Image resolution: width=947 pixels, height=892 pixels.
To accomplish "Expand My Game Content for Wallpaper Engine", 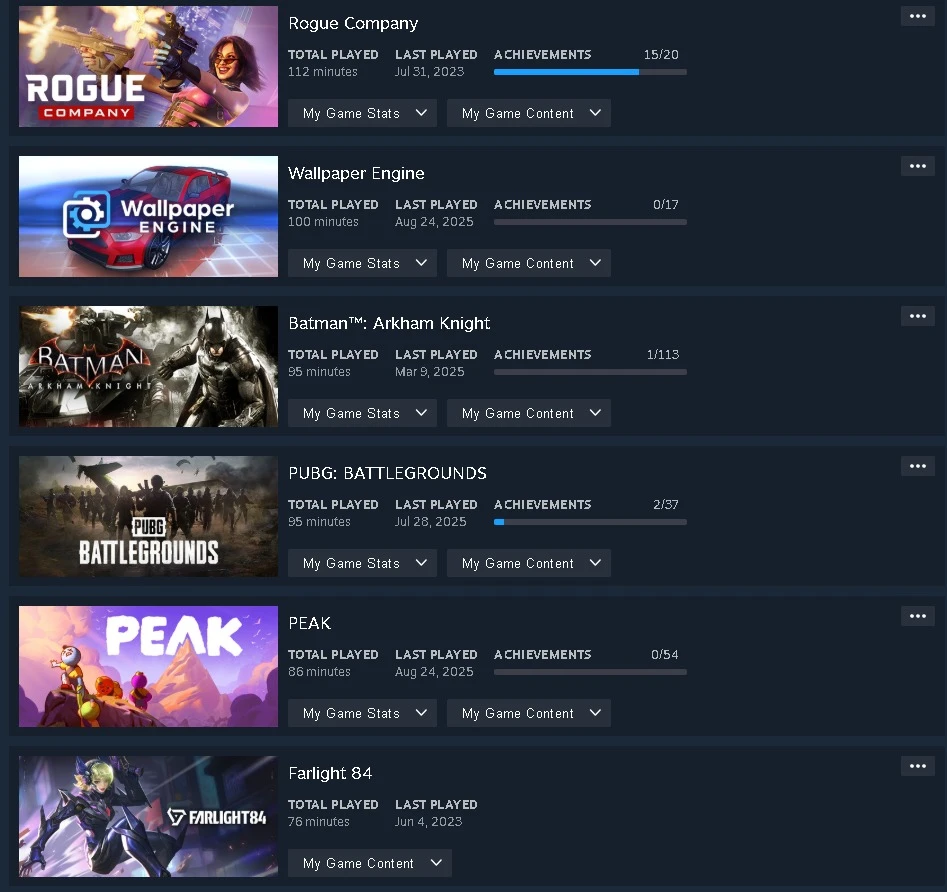I will 528,263.
